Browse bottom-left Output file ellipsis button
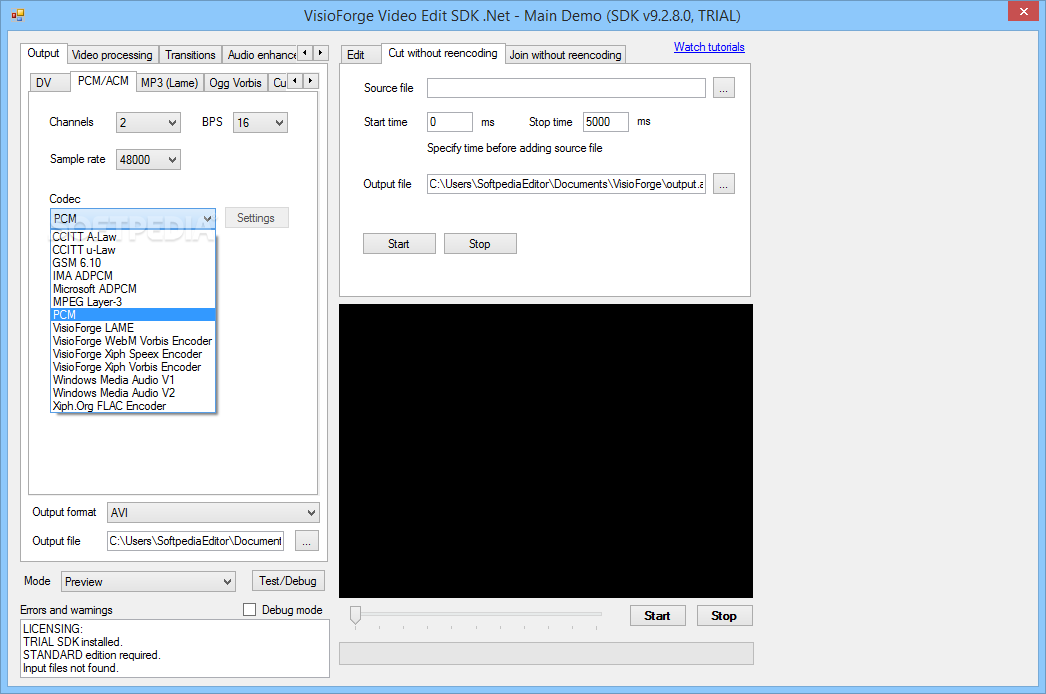 [x=306, y=541]
